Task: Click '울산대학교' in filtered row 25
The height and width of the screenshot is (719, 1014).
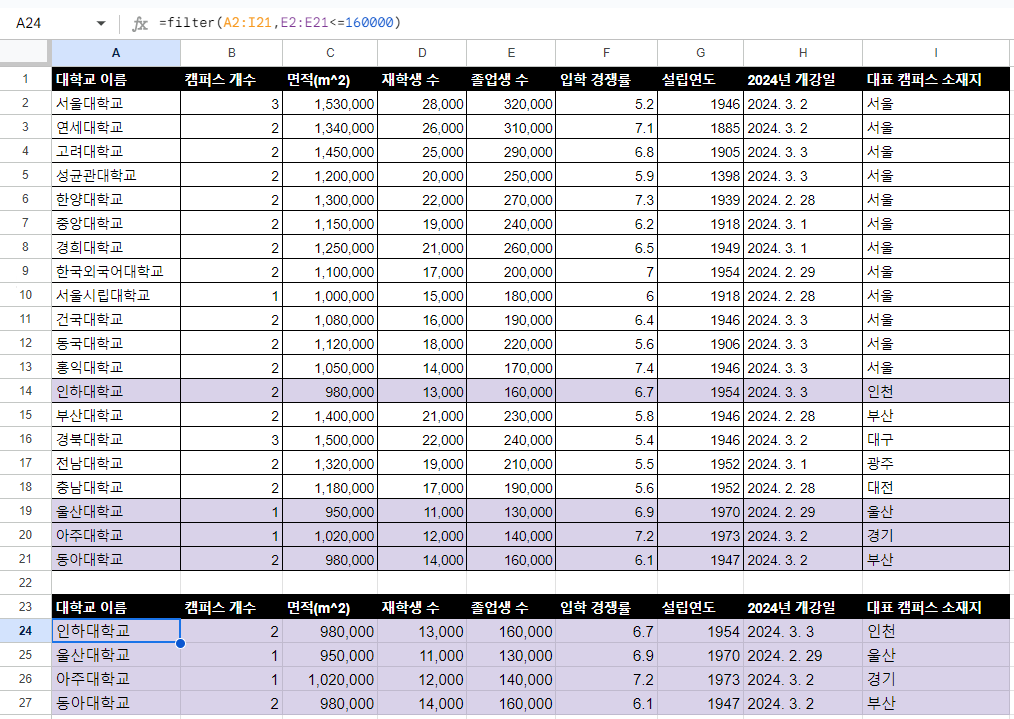Action: (x=116, y=655)
